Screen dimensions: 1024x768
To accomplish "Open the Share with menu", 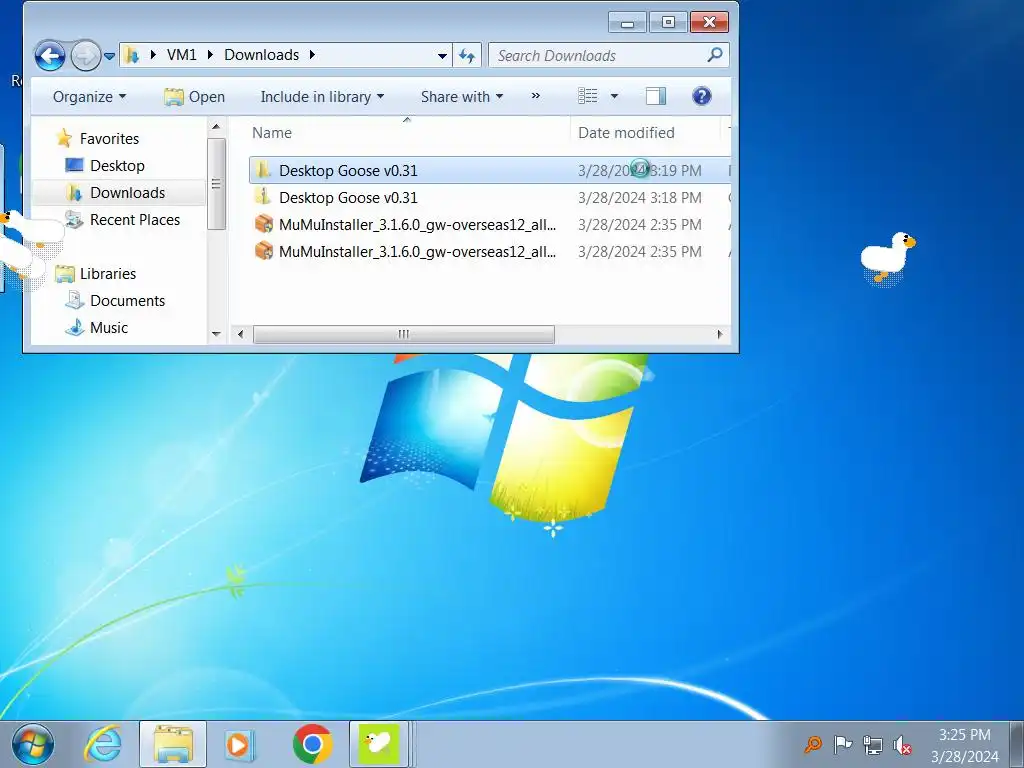I will 462,97.
